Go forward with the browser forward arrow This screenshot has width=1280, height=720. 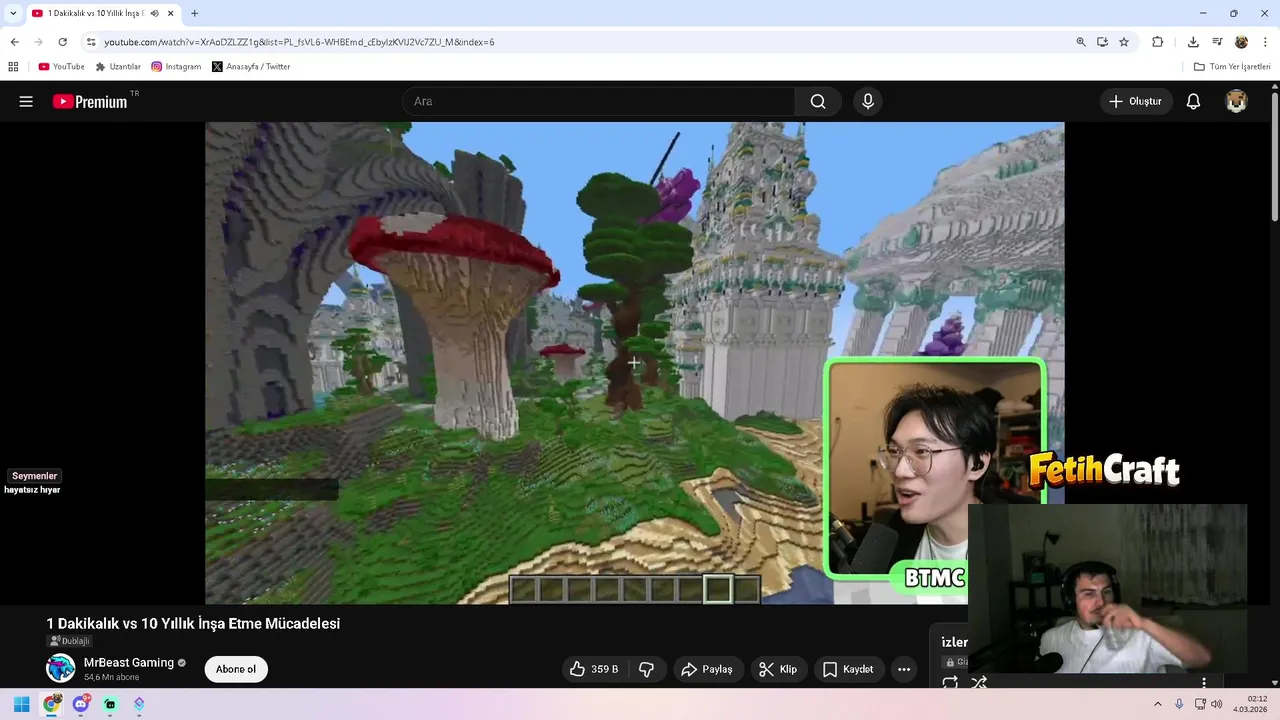[x=38, y=42]
